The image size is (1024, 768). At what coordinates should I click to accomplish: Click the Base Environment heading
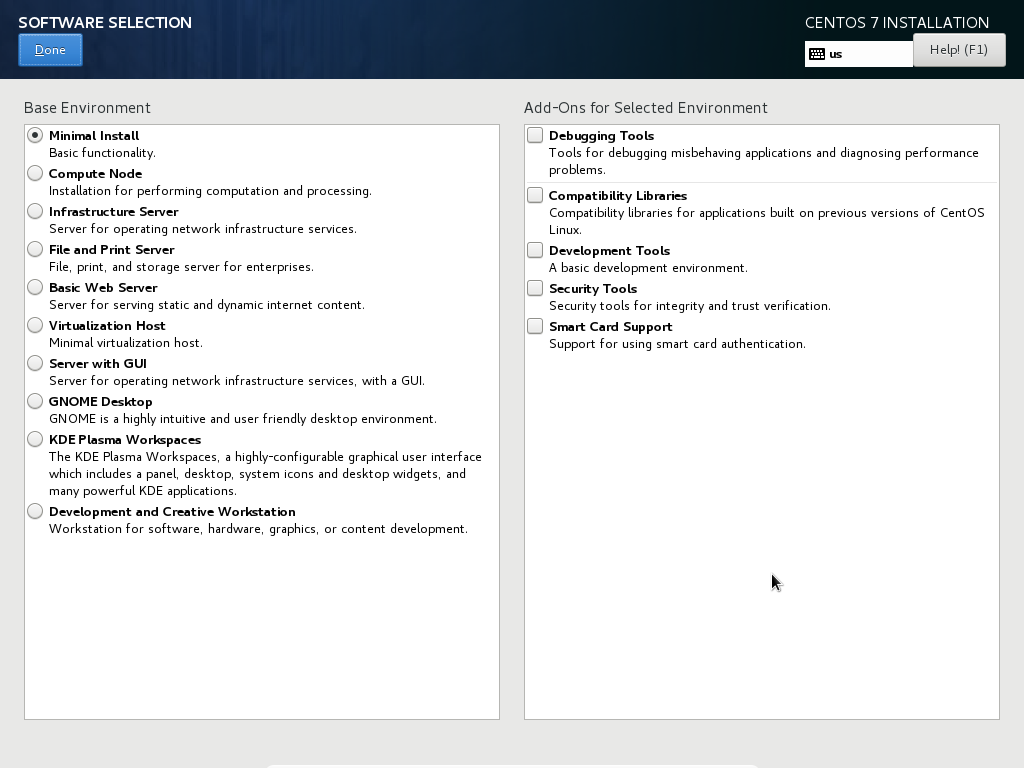coord(88,108)
